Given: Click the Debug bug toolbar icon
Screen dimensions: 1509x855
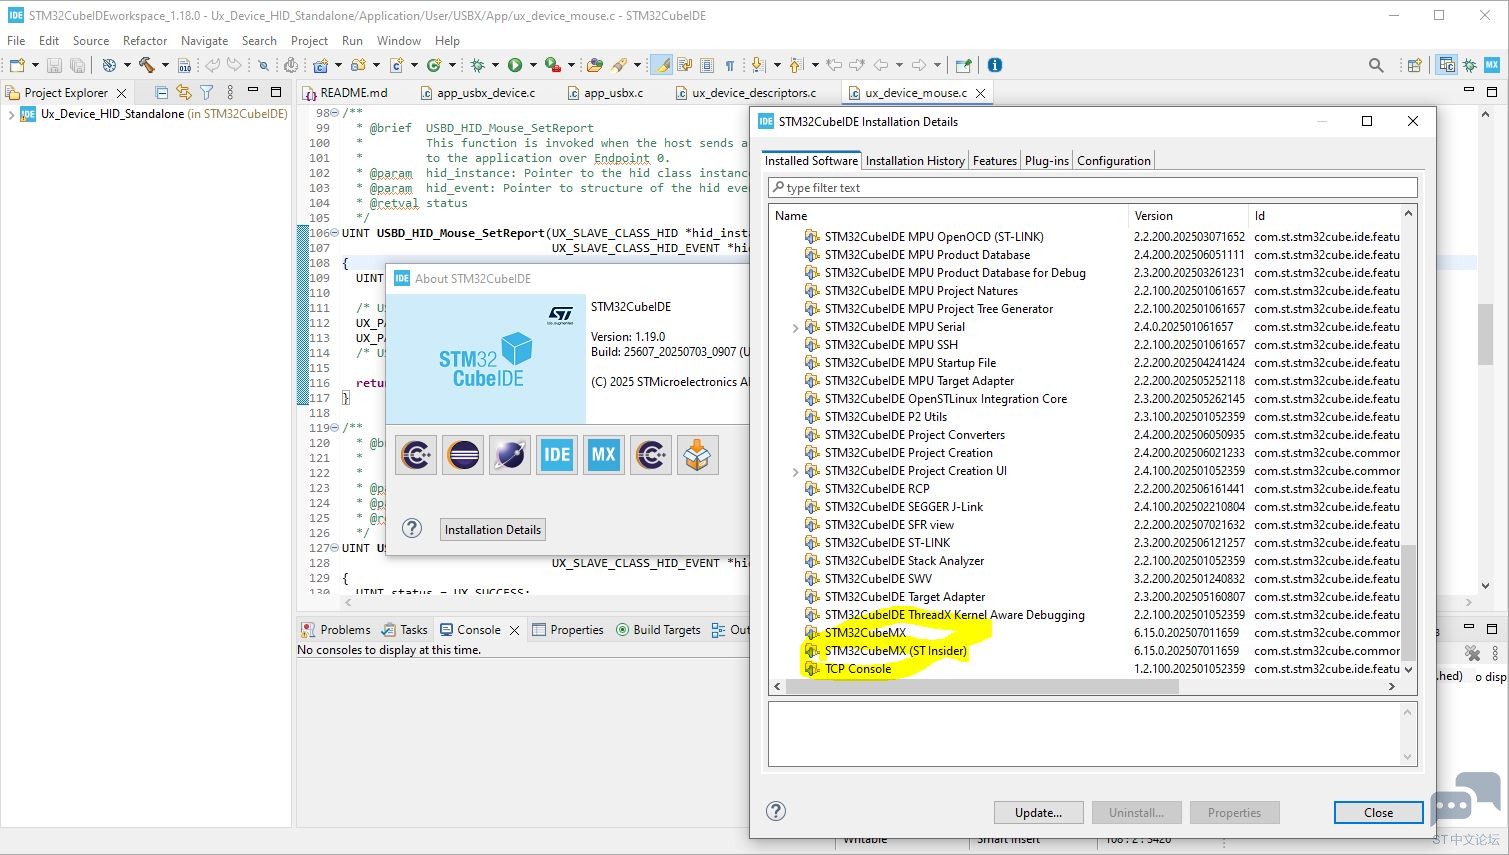Looking at the screenshot, I should pyautogui.click(x=478, y=65).
